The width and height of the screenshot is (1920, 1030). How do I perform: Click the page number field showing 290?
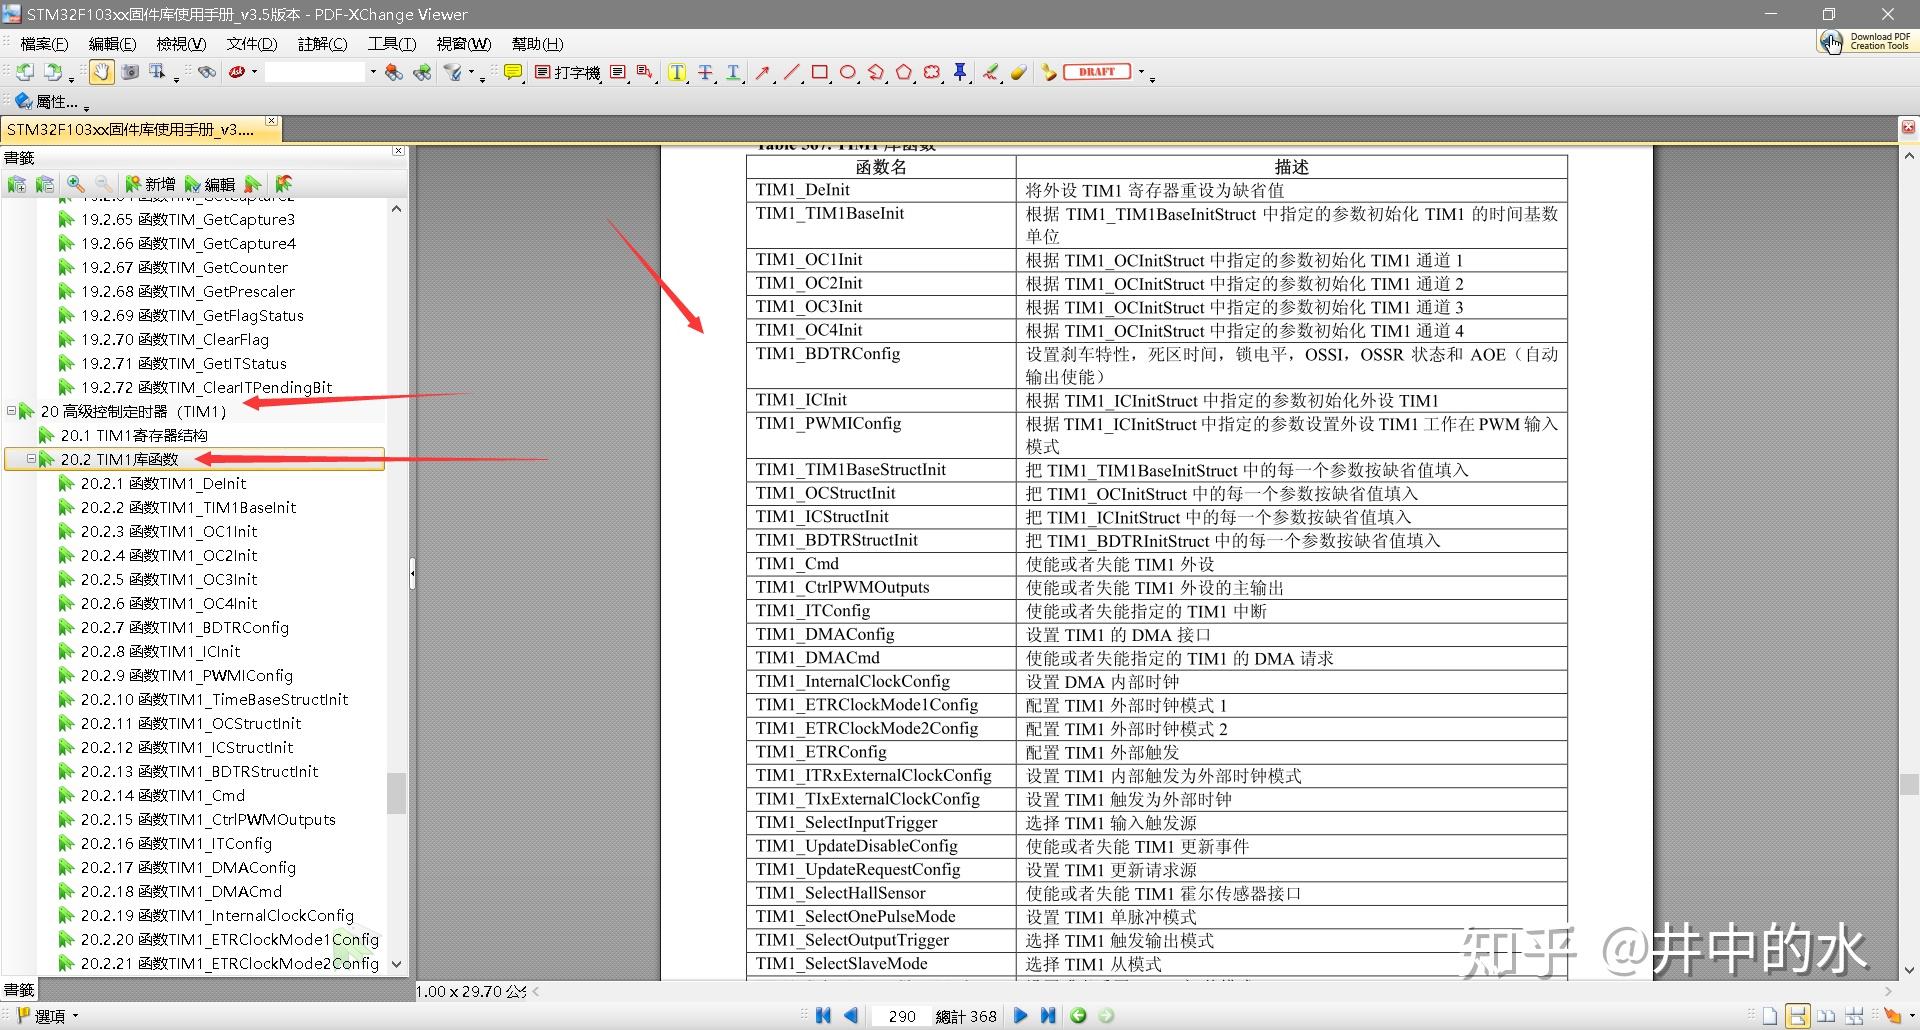pyautogui.click(x=901, y=1016)
